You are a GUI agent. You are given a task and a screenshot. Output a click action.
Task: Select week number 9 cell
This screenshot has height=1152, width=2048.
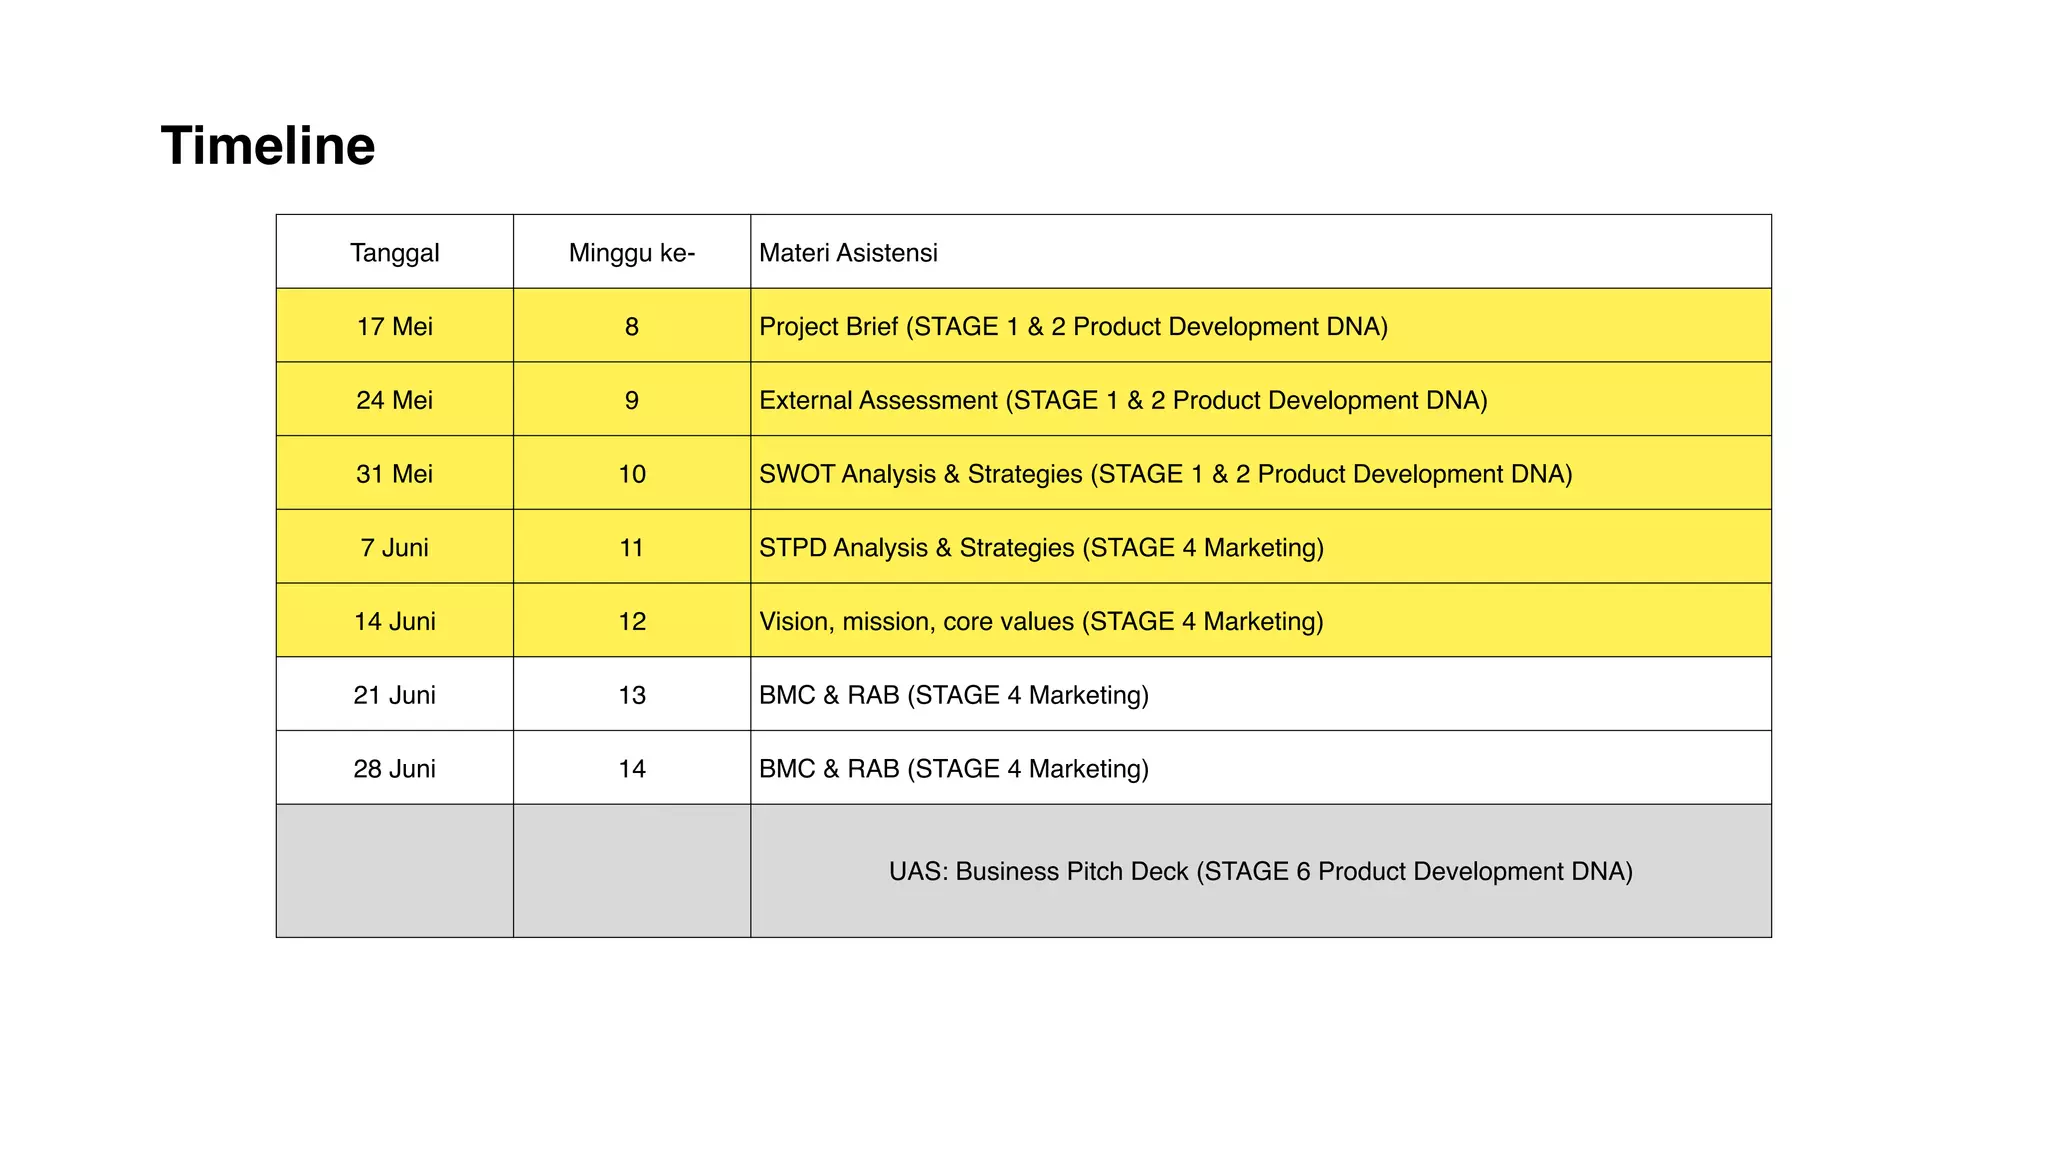pyautogui.click(x=632, y=400)
